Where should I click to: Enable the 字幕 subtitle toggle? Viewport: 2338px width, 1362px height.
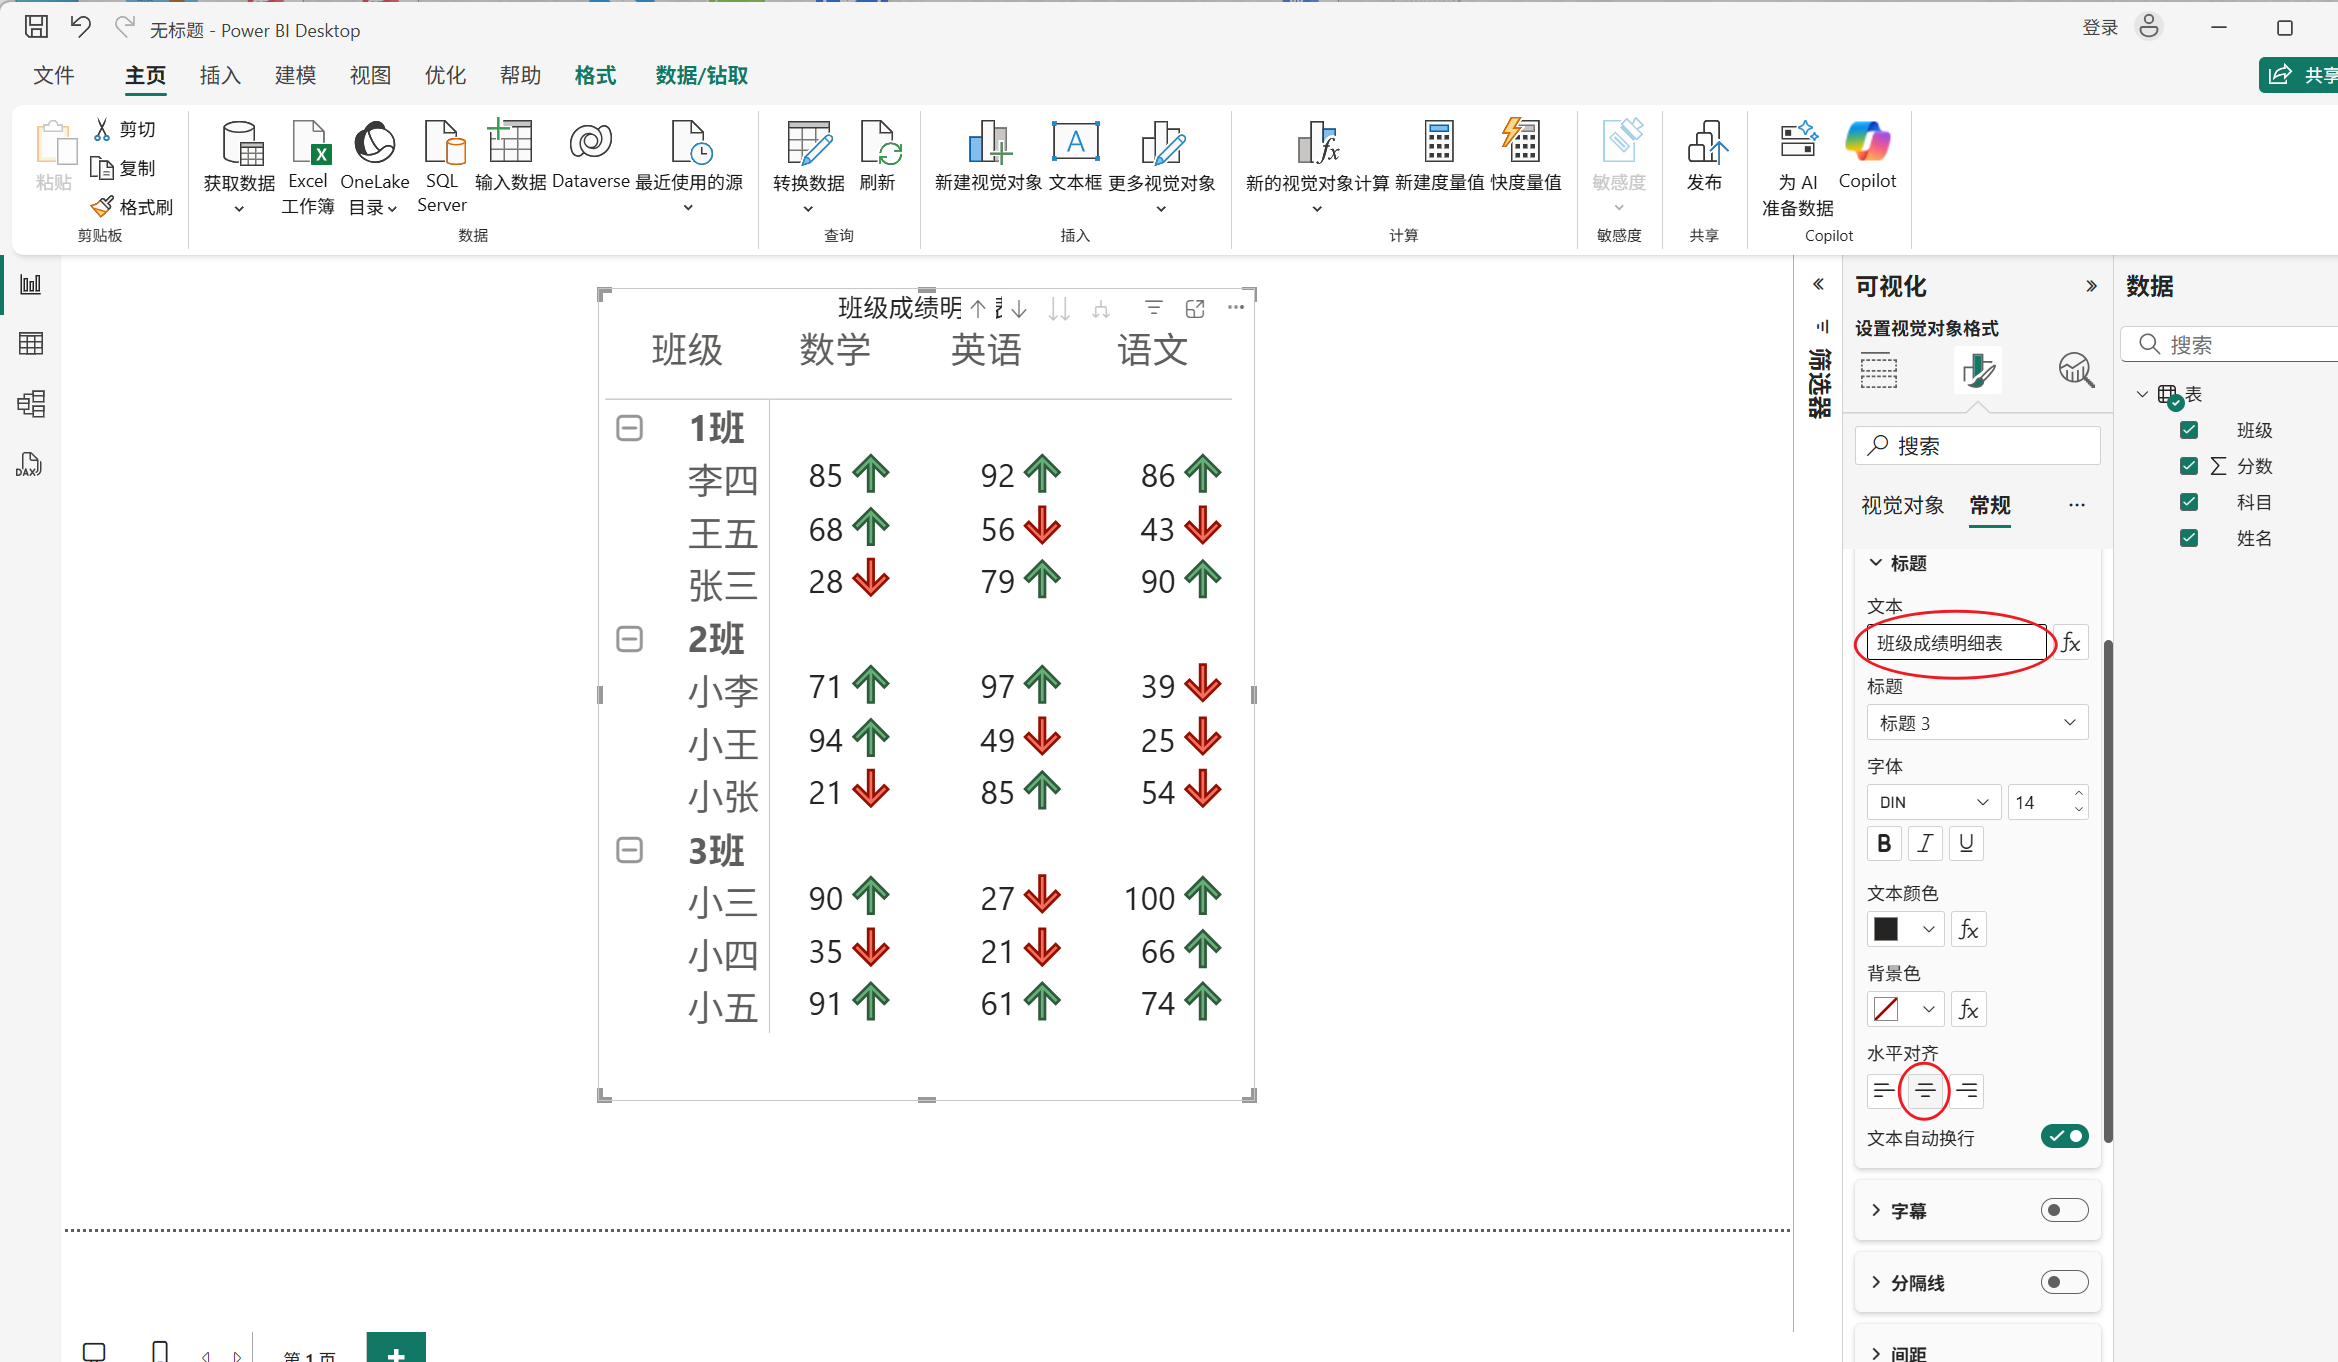2064,1210
